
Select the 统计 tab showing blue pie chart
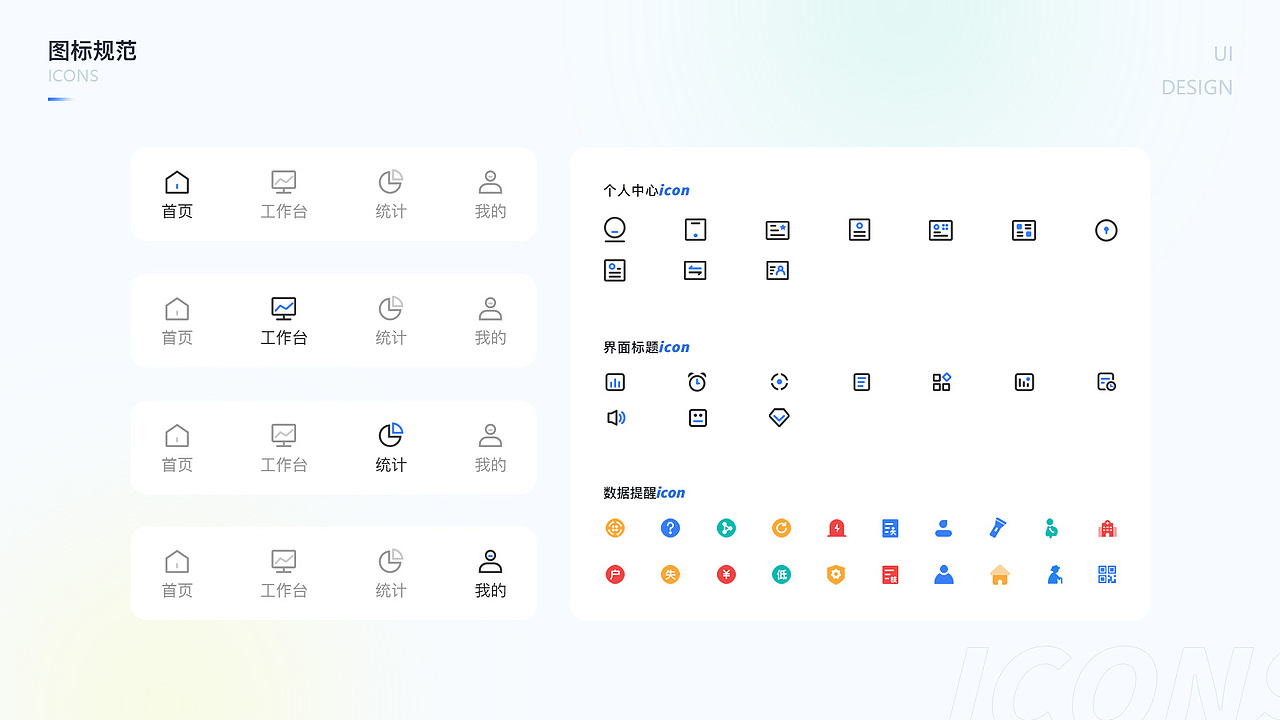tap(390, 447)
